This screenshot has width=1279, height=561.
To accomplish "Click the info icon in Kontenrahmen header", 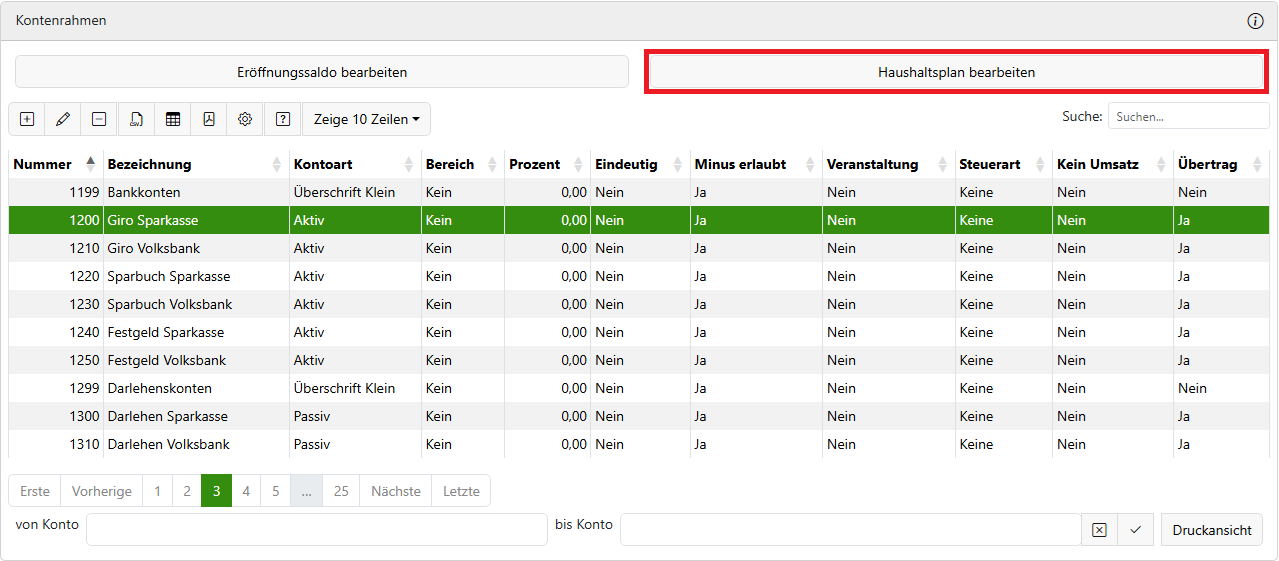I will (x=1255, y=21).
